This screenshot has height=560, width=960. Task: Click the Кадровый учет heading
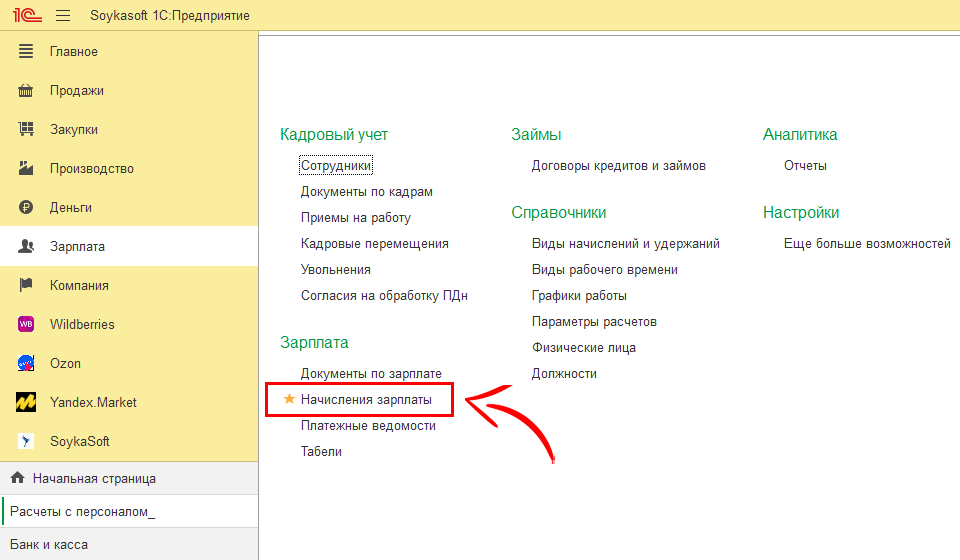tap(334, 134)
